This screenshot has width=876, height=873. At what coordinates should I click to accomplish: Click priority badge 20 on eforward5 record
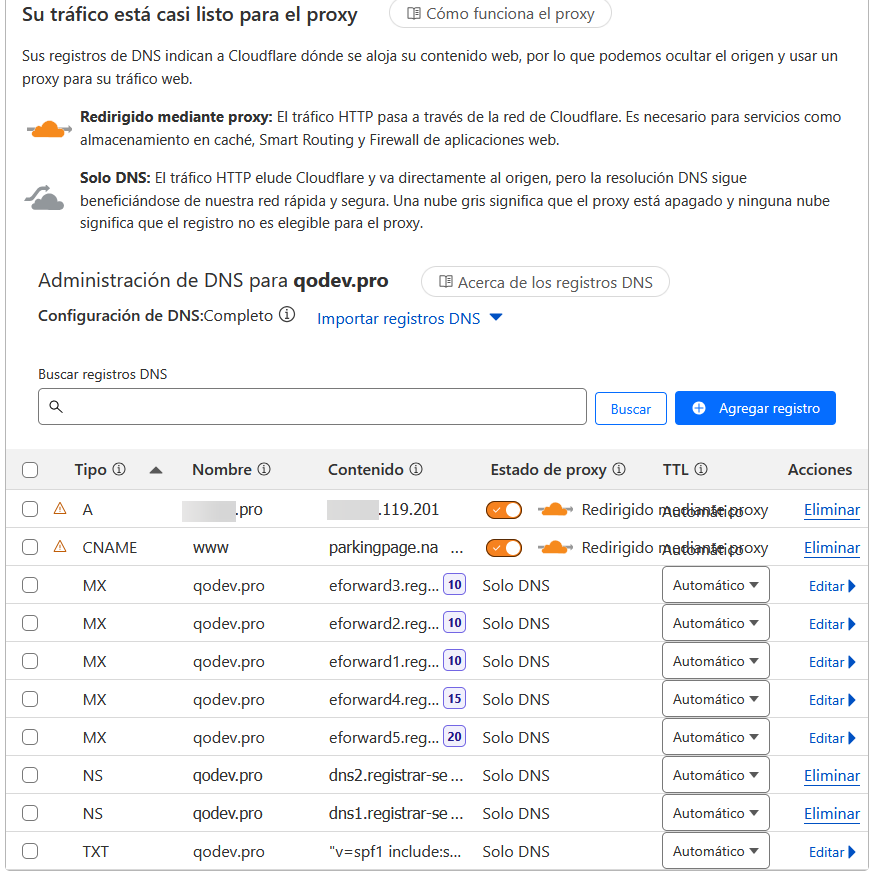tap(455, 737)
